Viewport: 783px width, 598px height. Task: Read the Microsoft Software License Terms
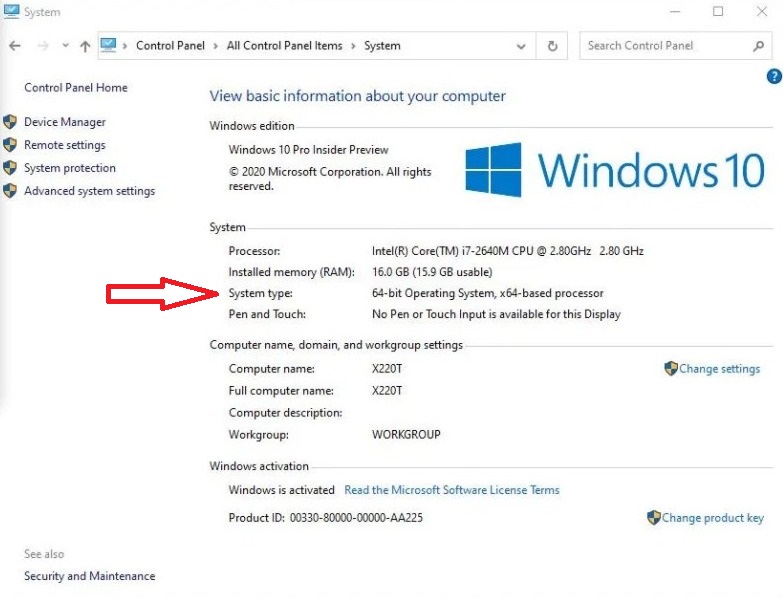pyautogui.click(x=451, y=490)
